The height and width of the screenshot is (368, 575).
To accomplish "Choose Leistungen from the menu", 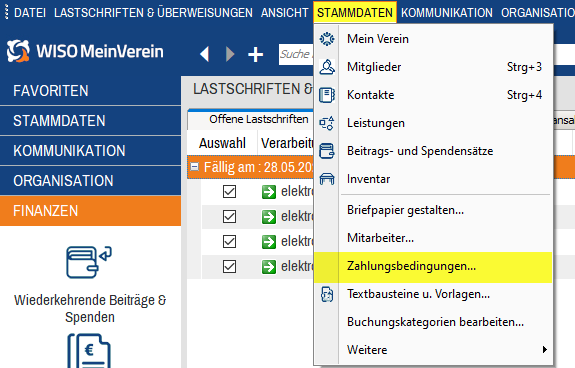I will [433, 123].
